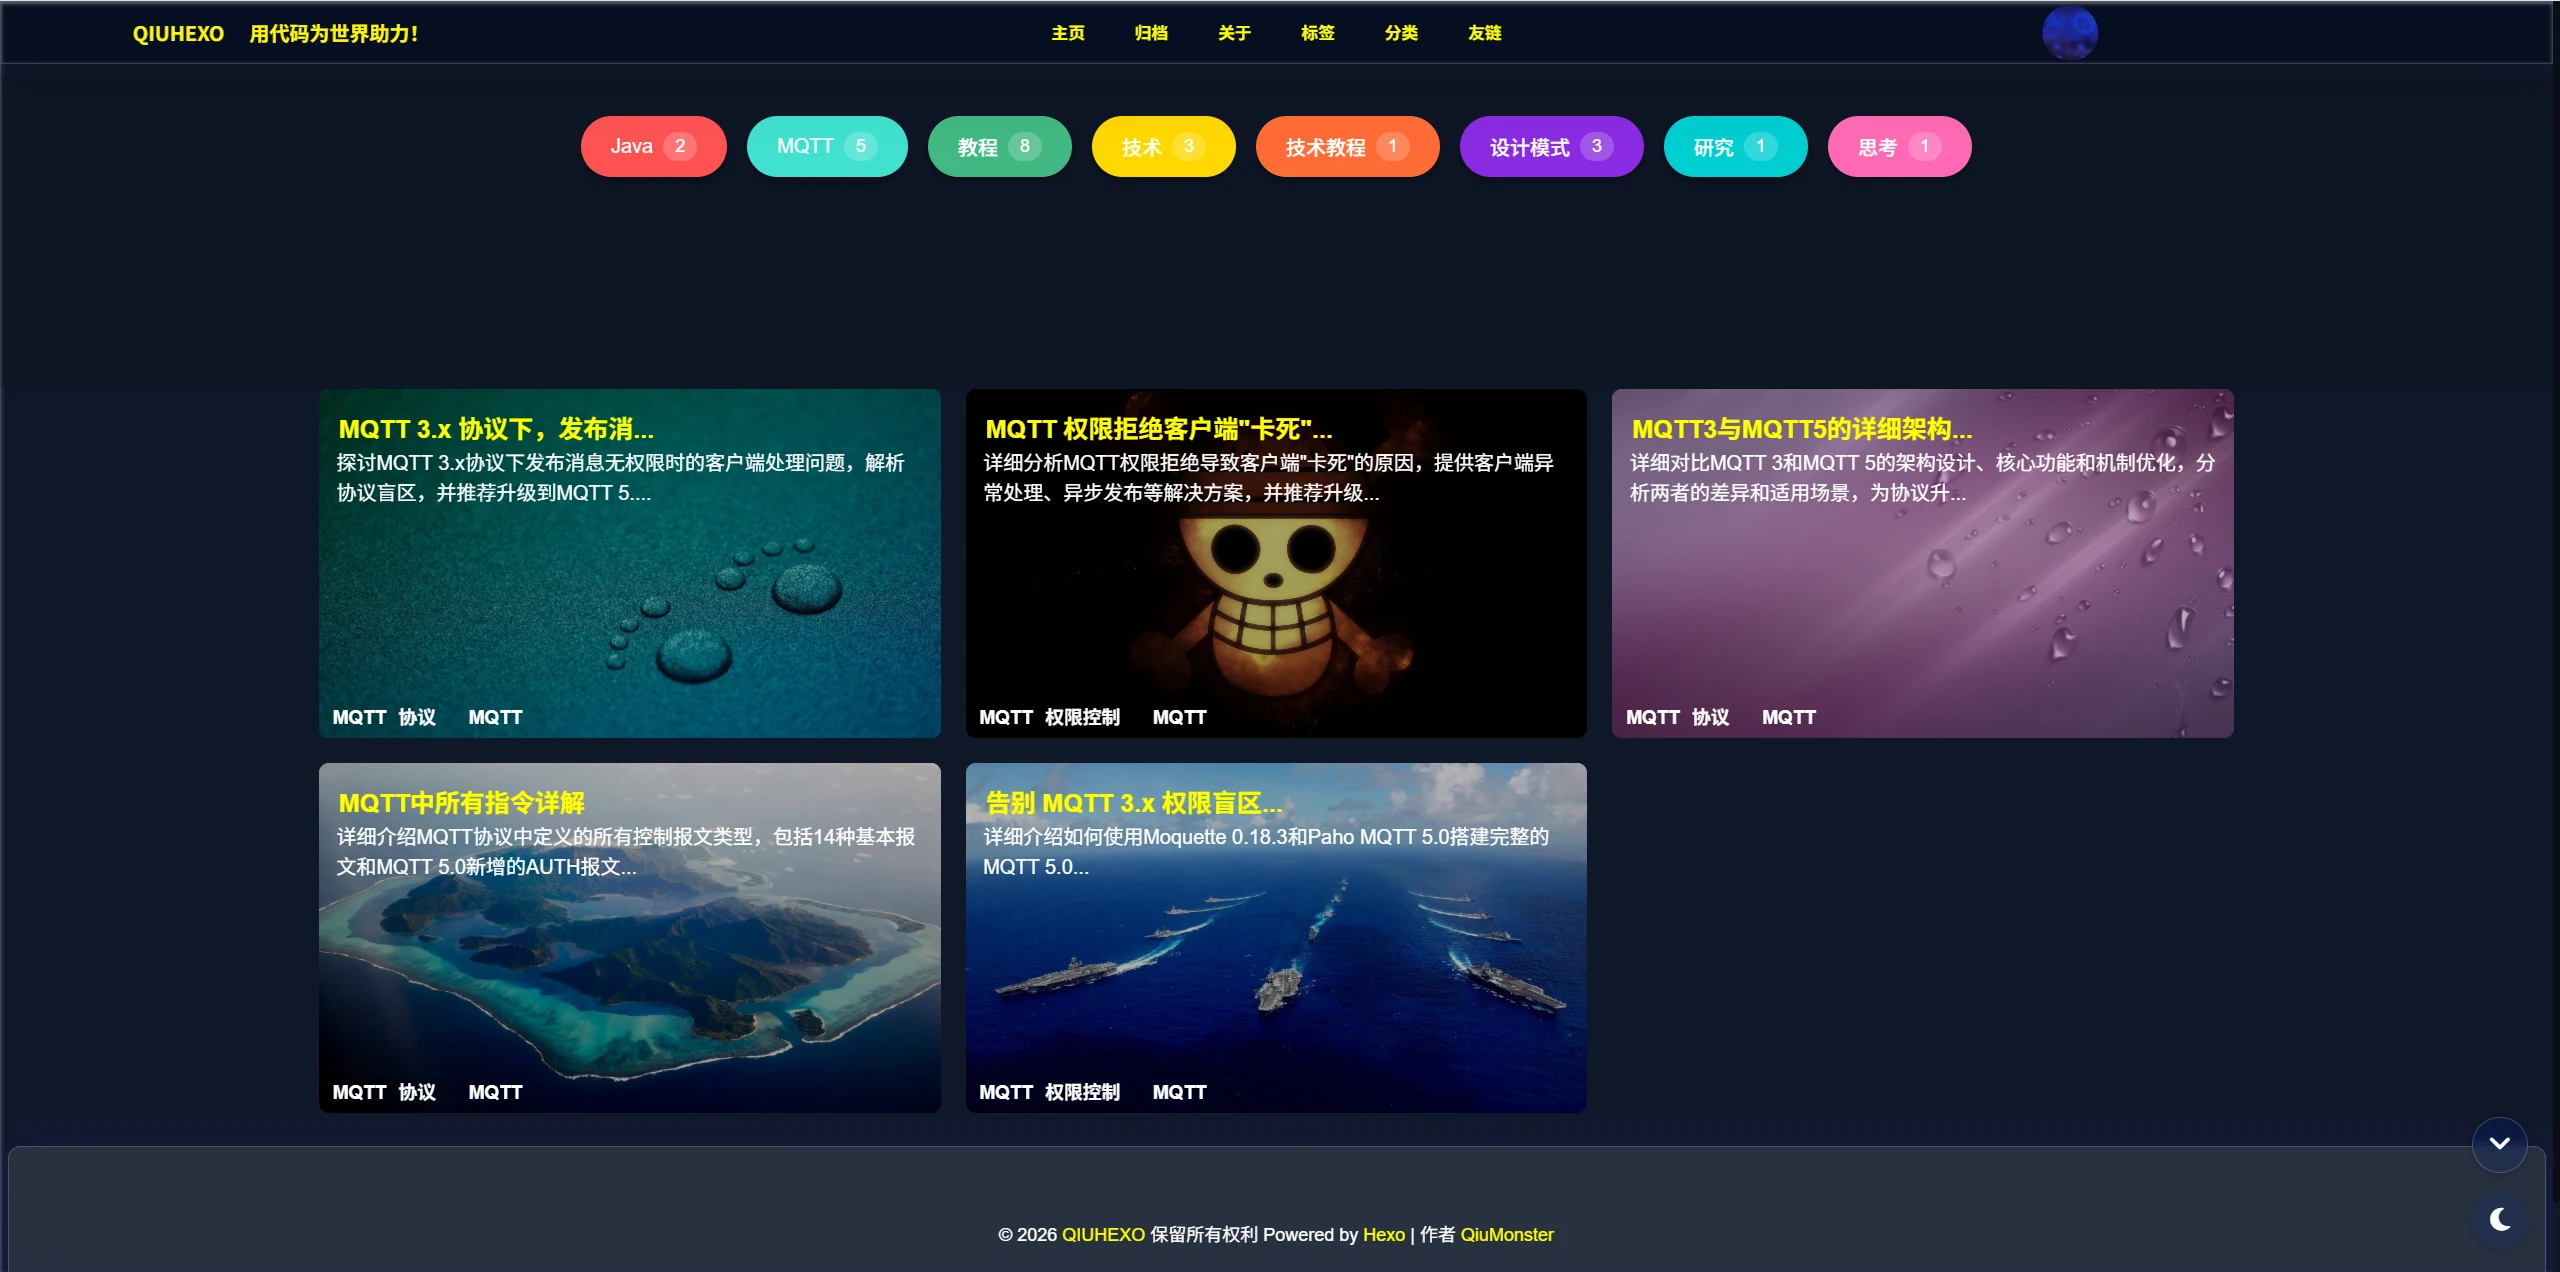Open the 归档 nav menu item

(x=1151, y=33)
